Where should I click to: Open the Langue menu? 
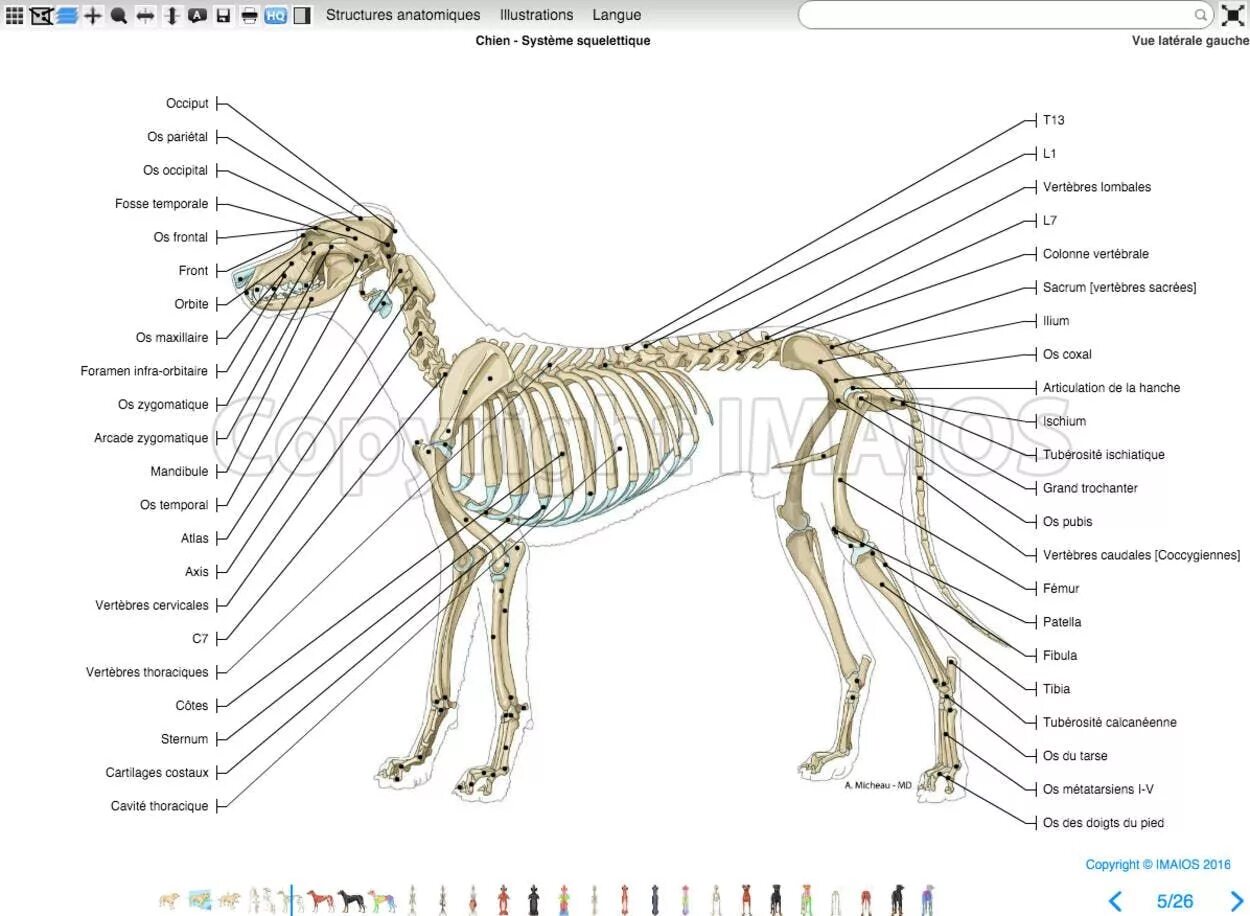[617, 15]
